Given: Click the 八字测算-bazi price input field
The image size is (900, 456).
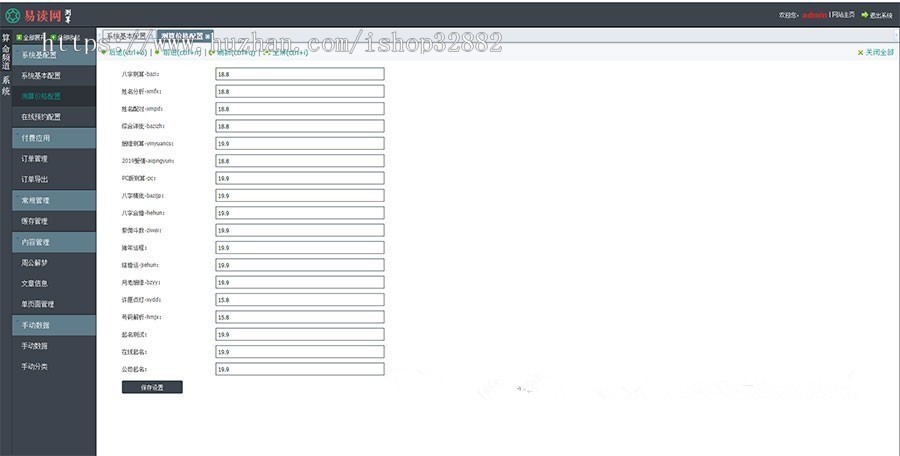Looking at the screenshot, I should 299,74.
